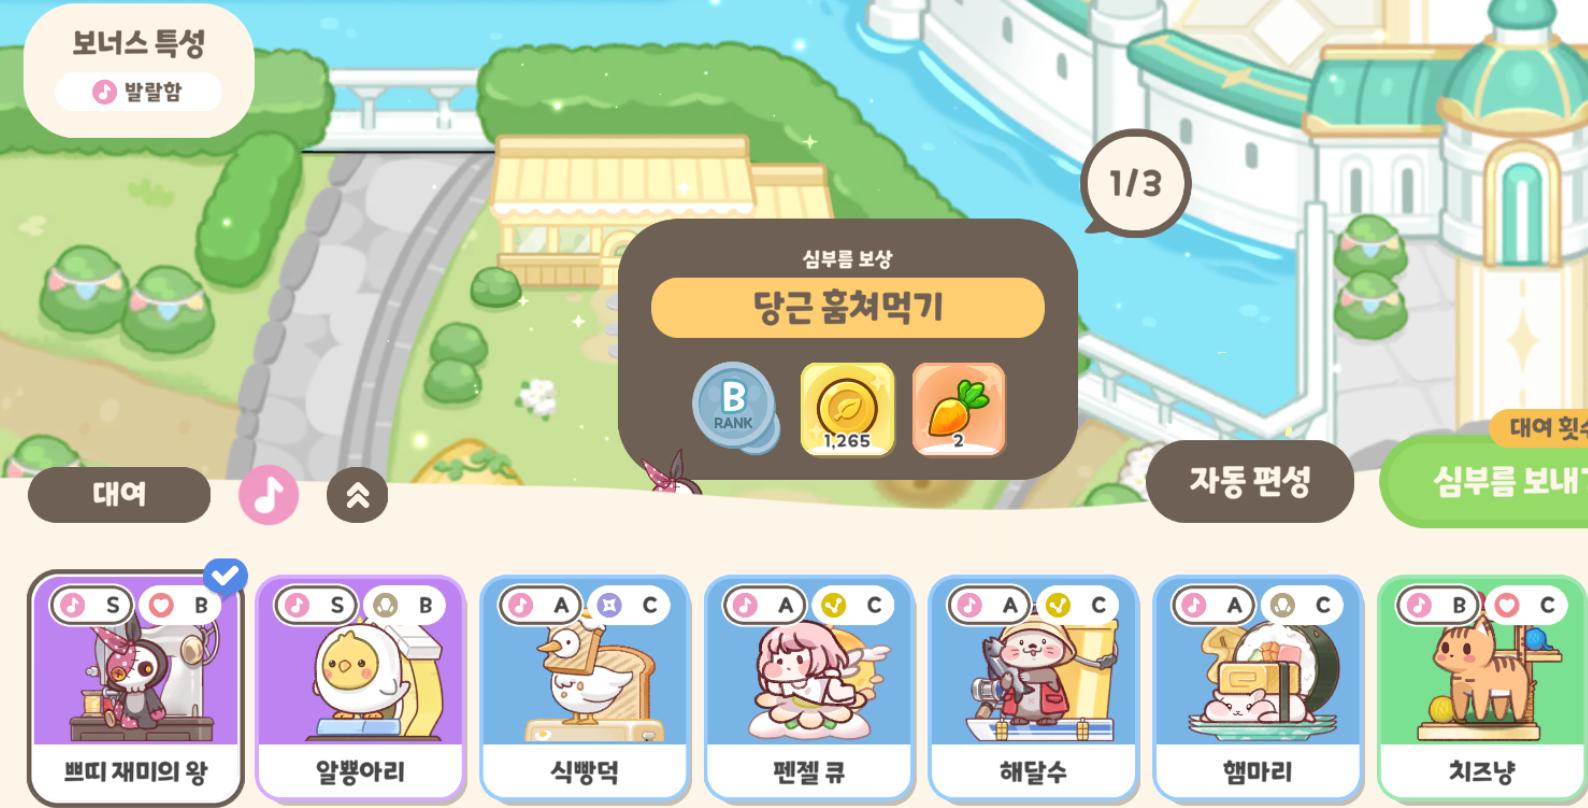Select the 해달수 otter character card
Image resolution: width=1588 pixels, height=808 pixels.
click(1033, 687)
